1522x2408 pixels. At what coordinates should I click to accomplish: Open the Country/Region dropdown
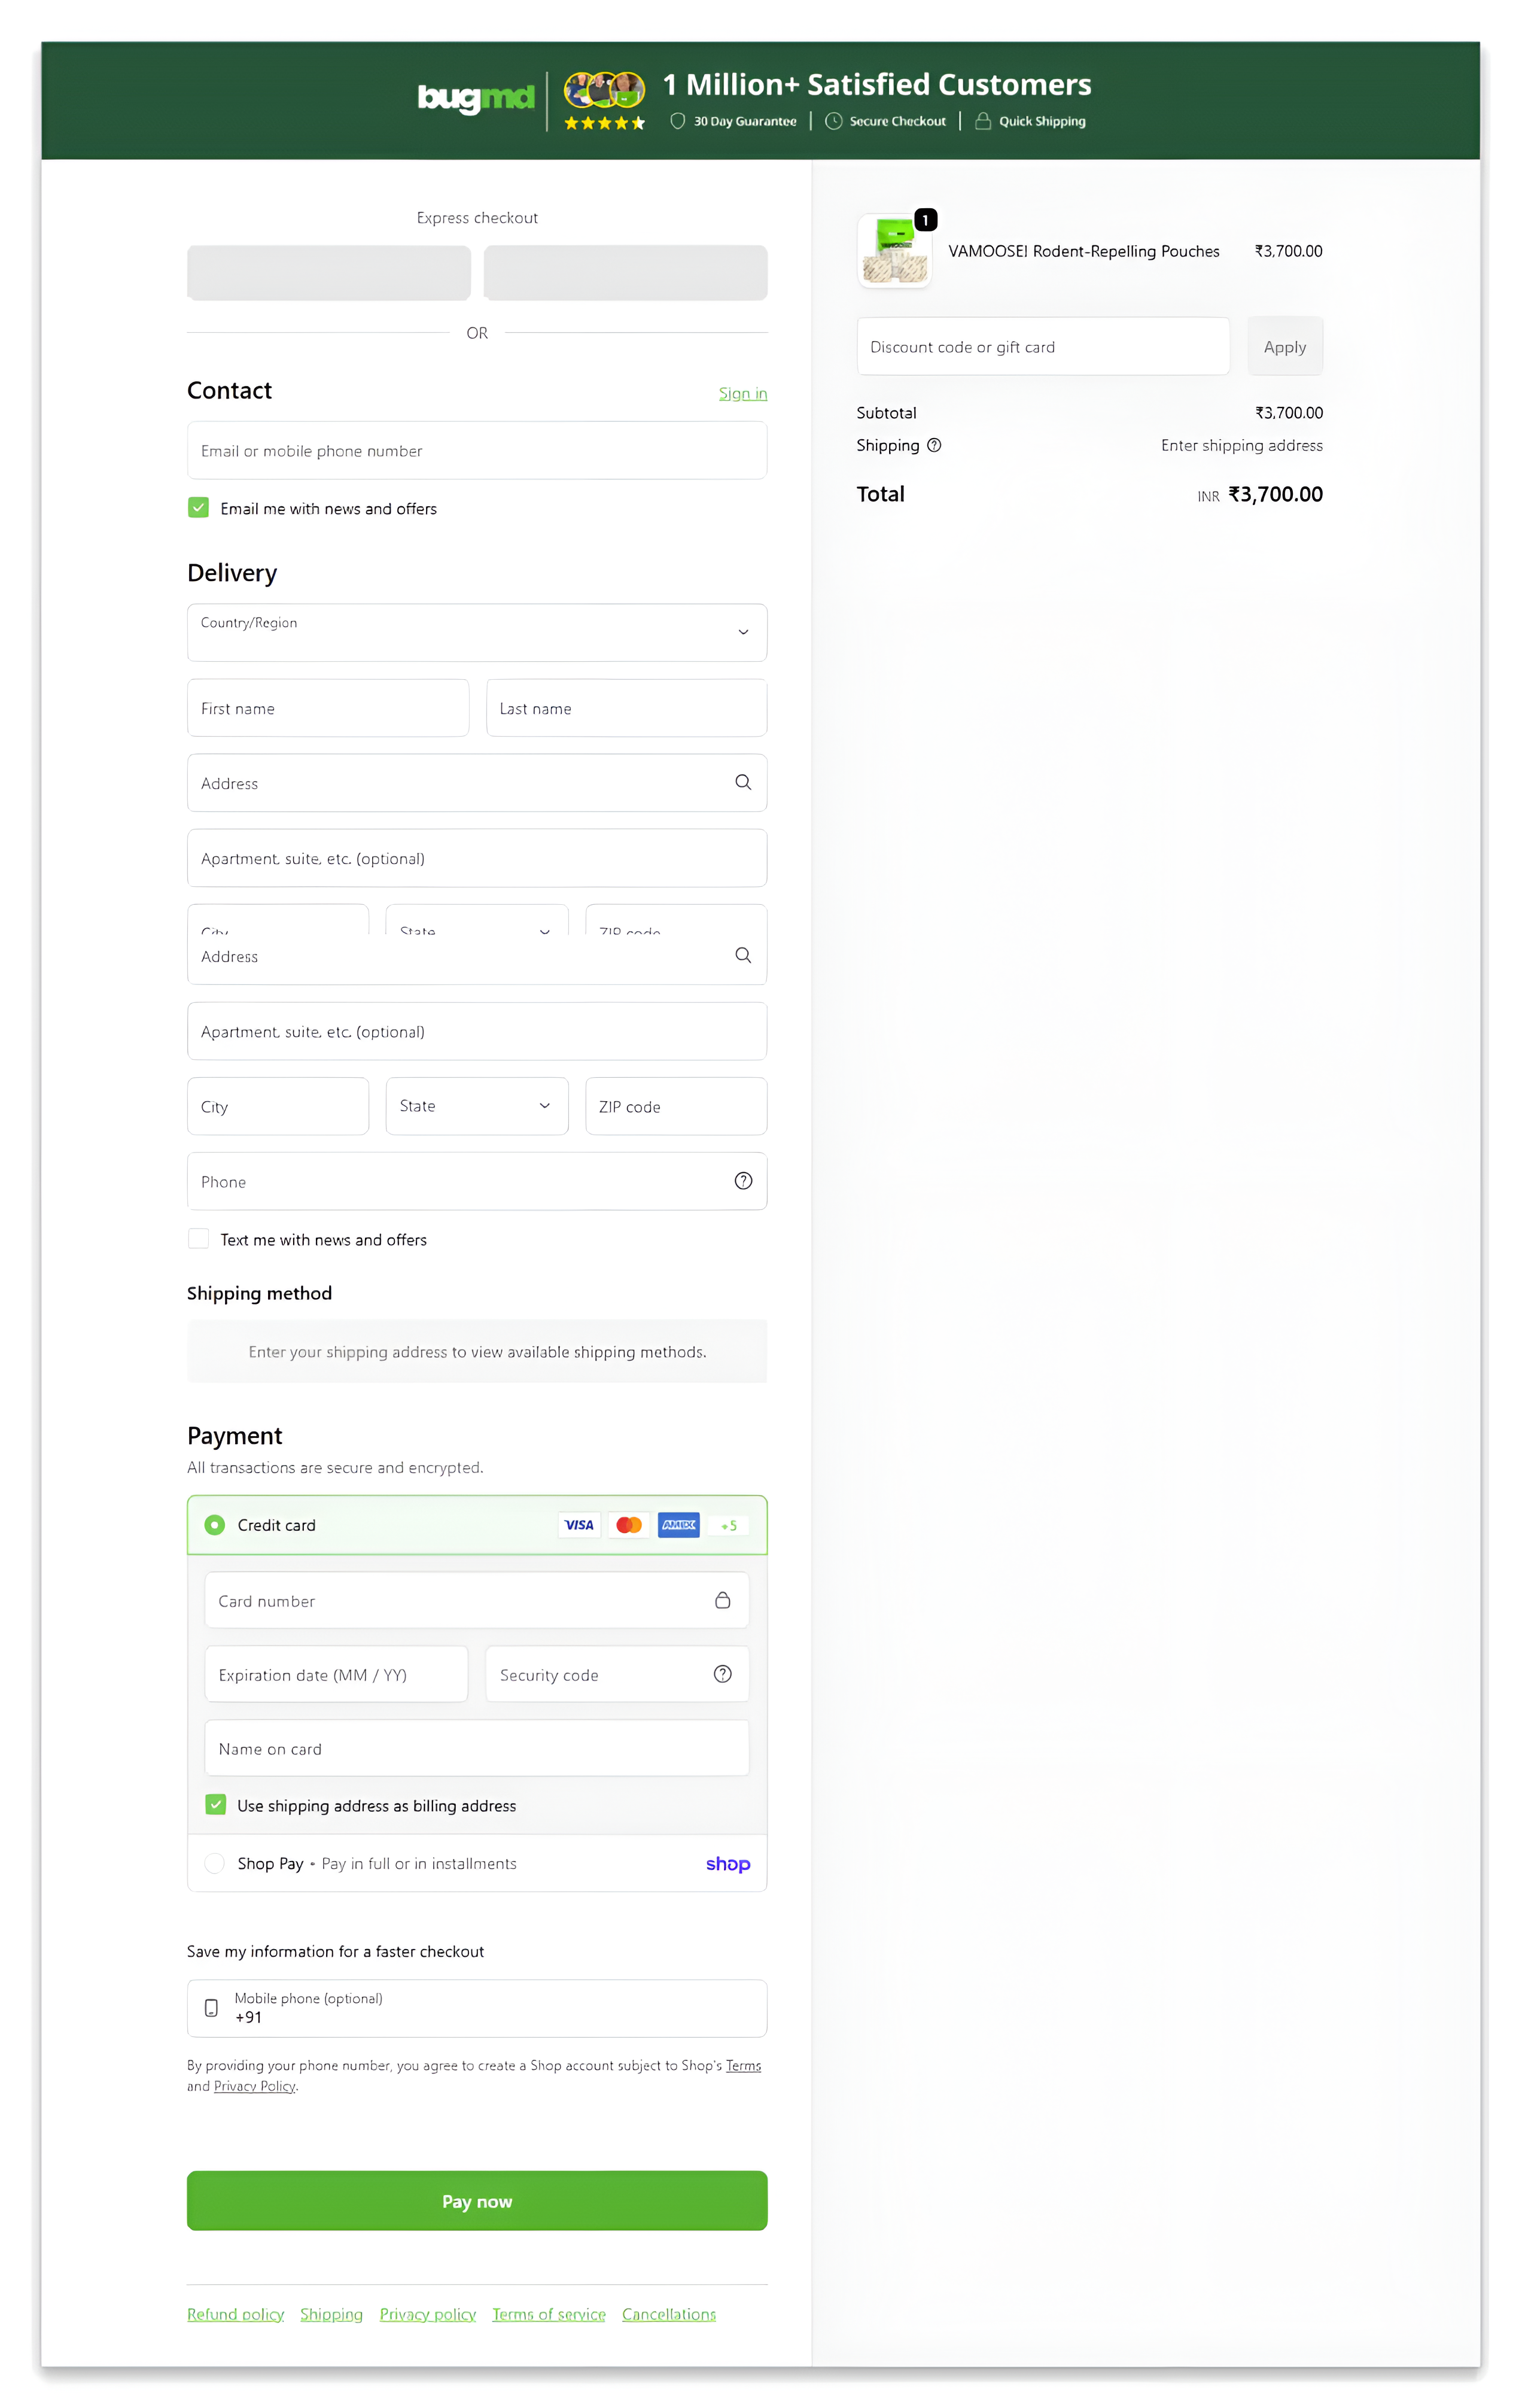point(476,632)
